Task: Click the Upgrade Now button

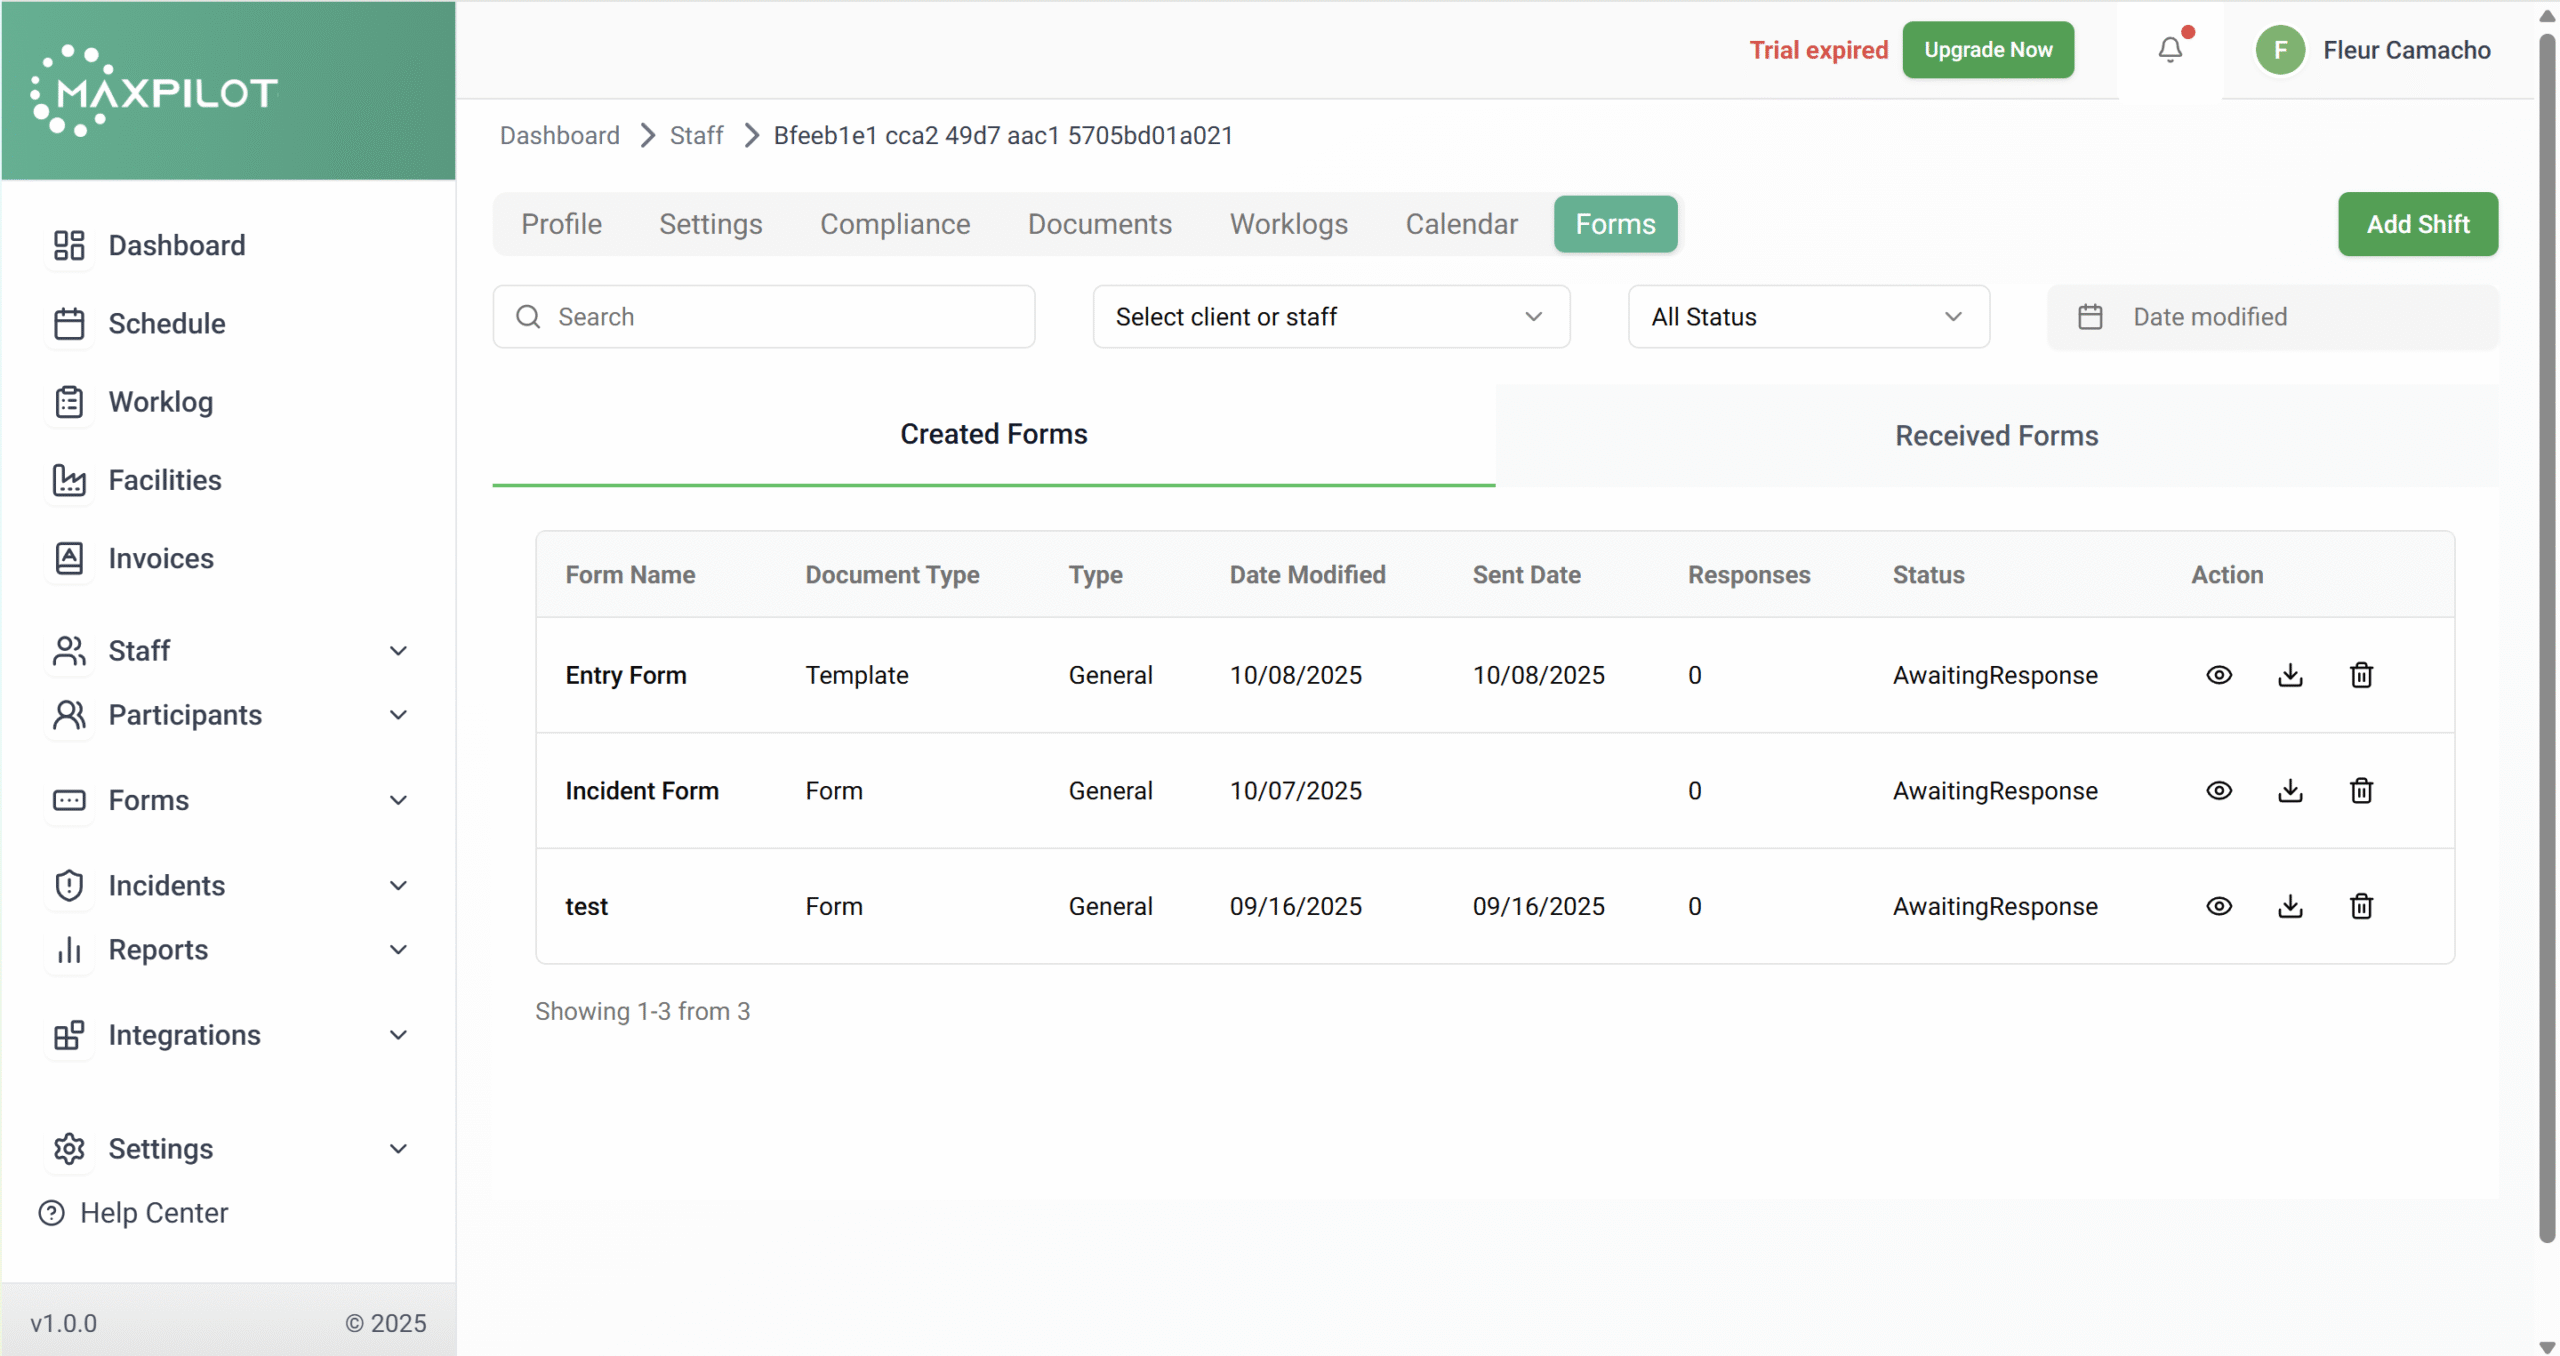Action: (1987, 50)
